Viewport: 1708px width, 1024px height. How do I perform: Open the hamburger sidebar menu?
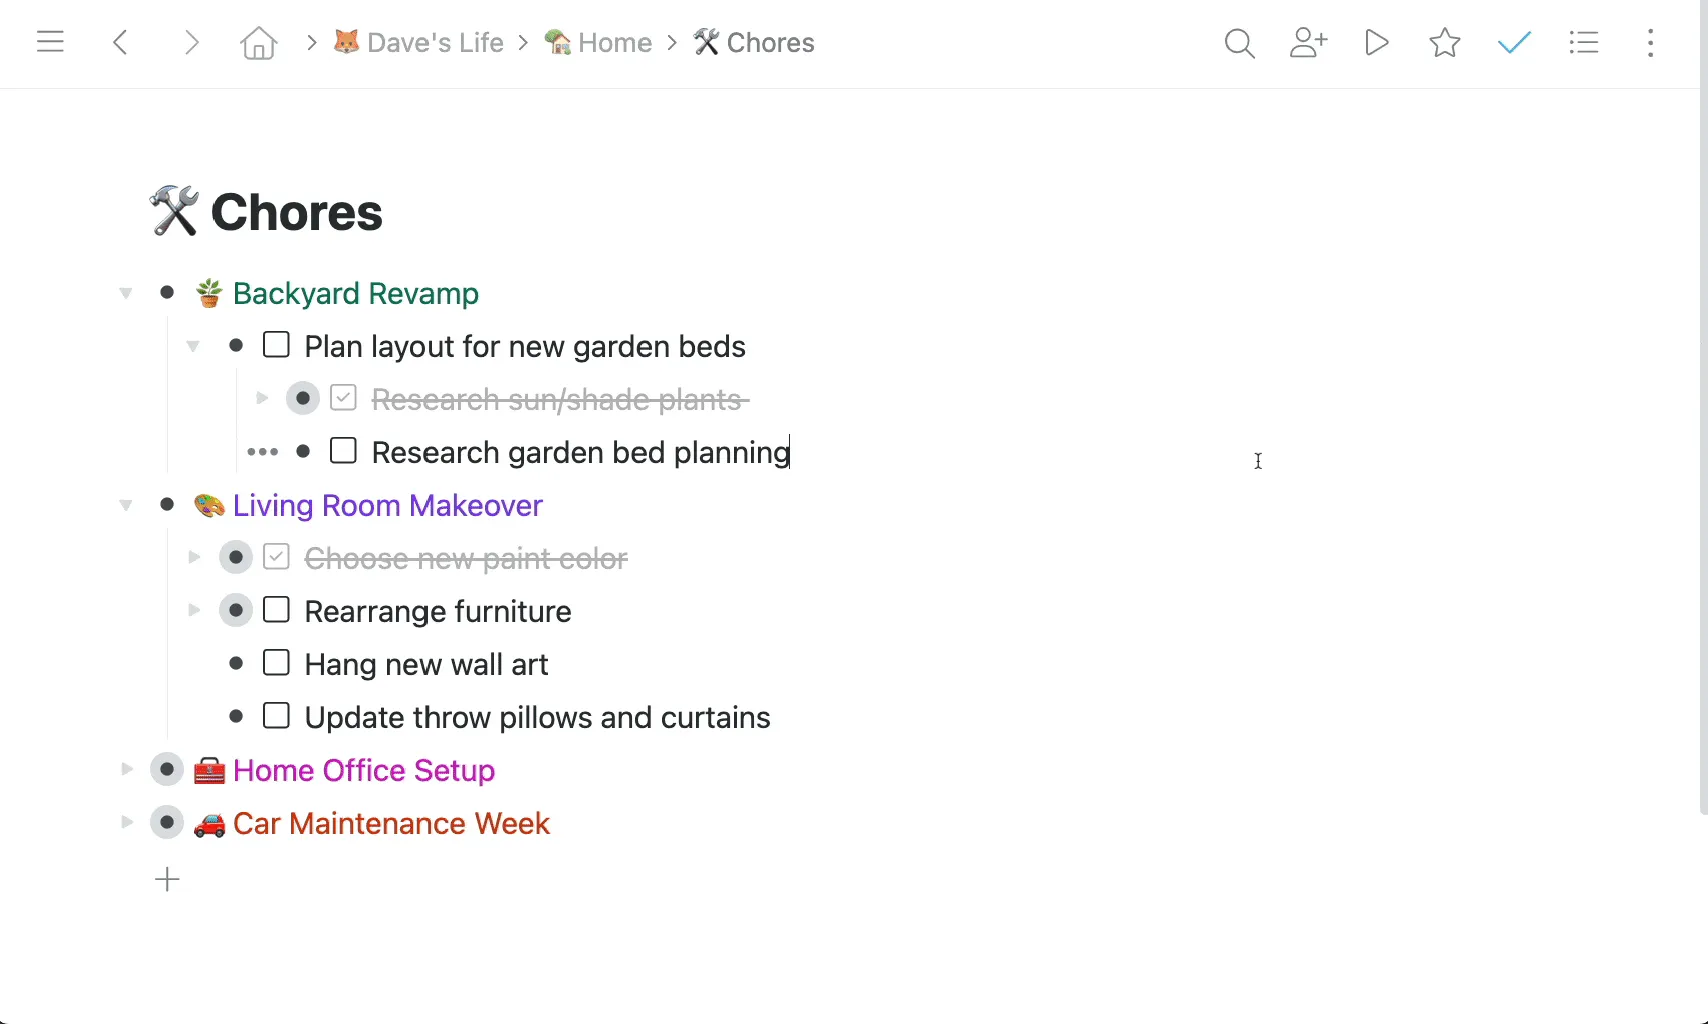pyautogui.click(x=50, y=42)
